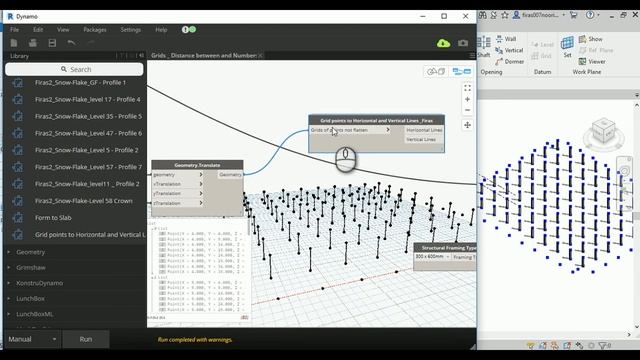The width and height of the screenshot is (640, 360).
Task: Click geometry input port on Geometry.Translate
Action: click(178, 175)
